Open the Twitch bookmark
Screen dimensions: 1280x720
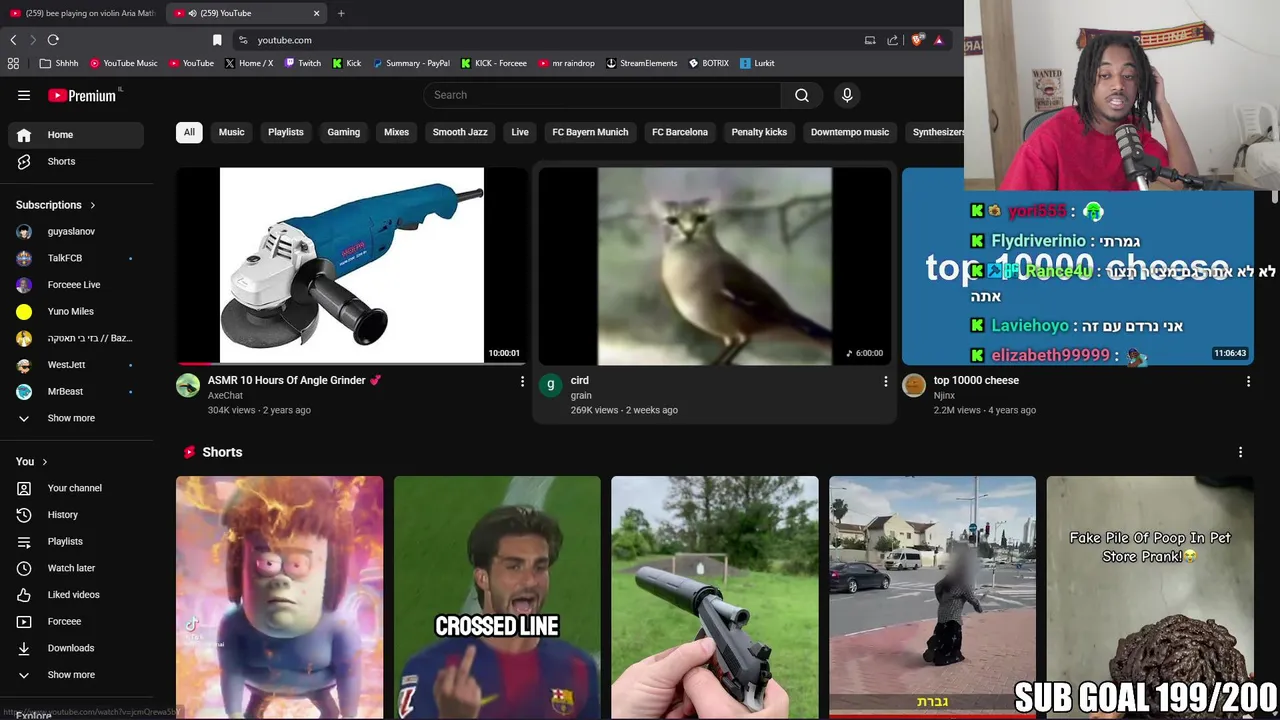[x=303, y=63]
